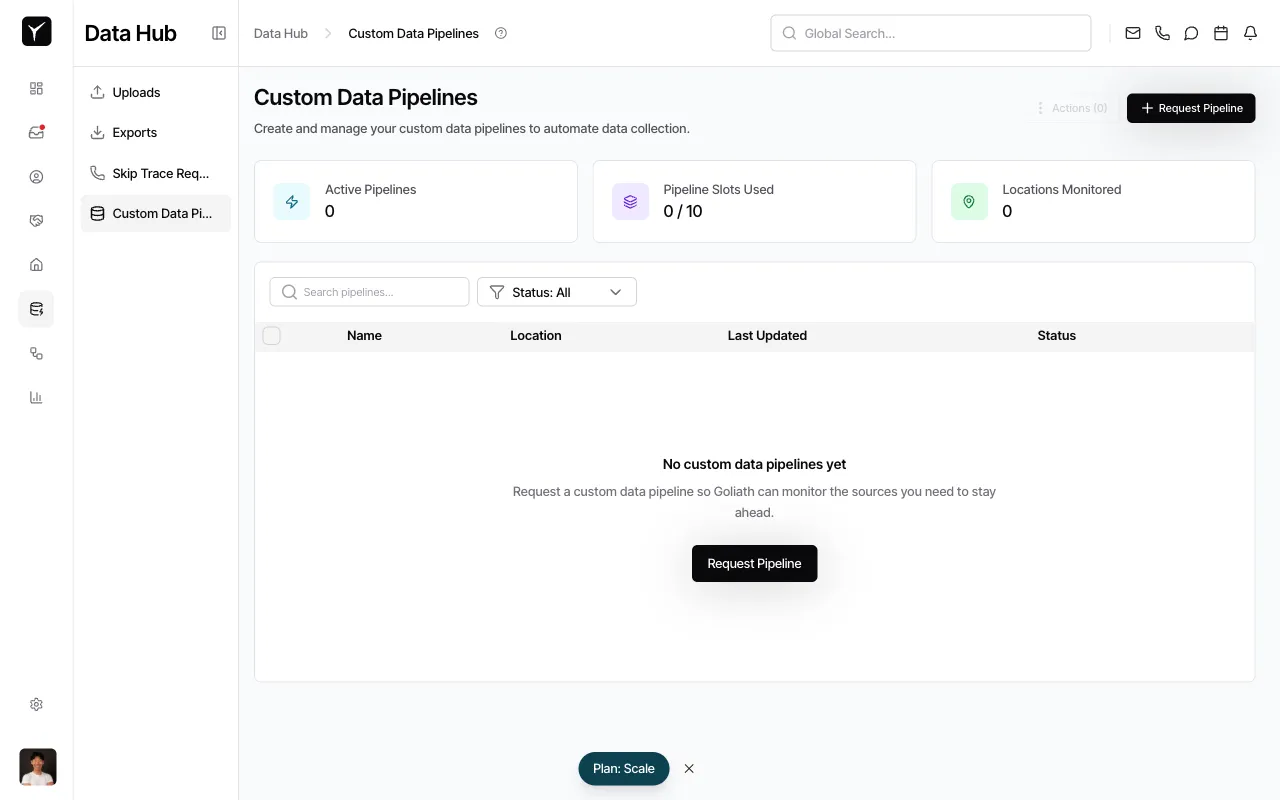This screenshot has height=800, width=1280.
Task: Check the inbox icon with red notification dot
Action: click(36, 132)
